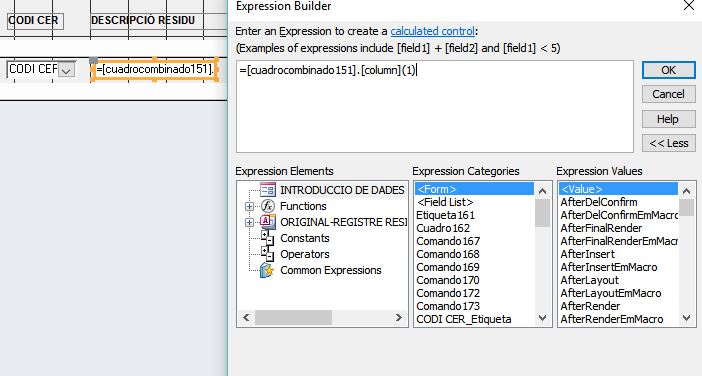Collapse the builder with << Less
The height and width of the screenshot is (376, 702).
tap(668, 143)
